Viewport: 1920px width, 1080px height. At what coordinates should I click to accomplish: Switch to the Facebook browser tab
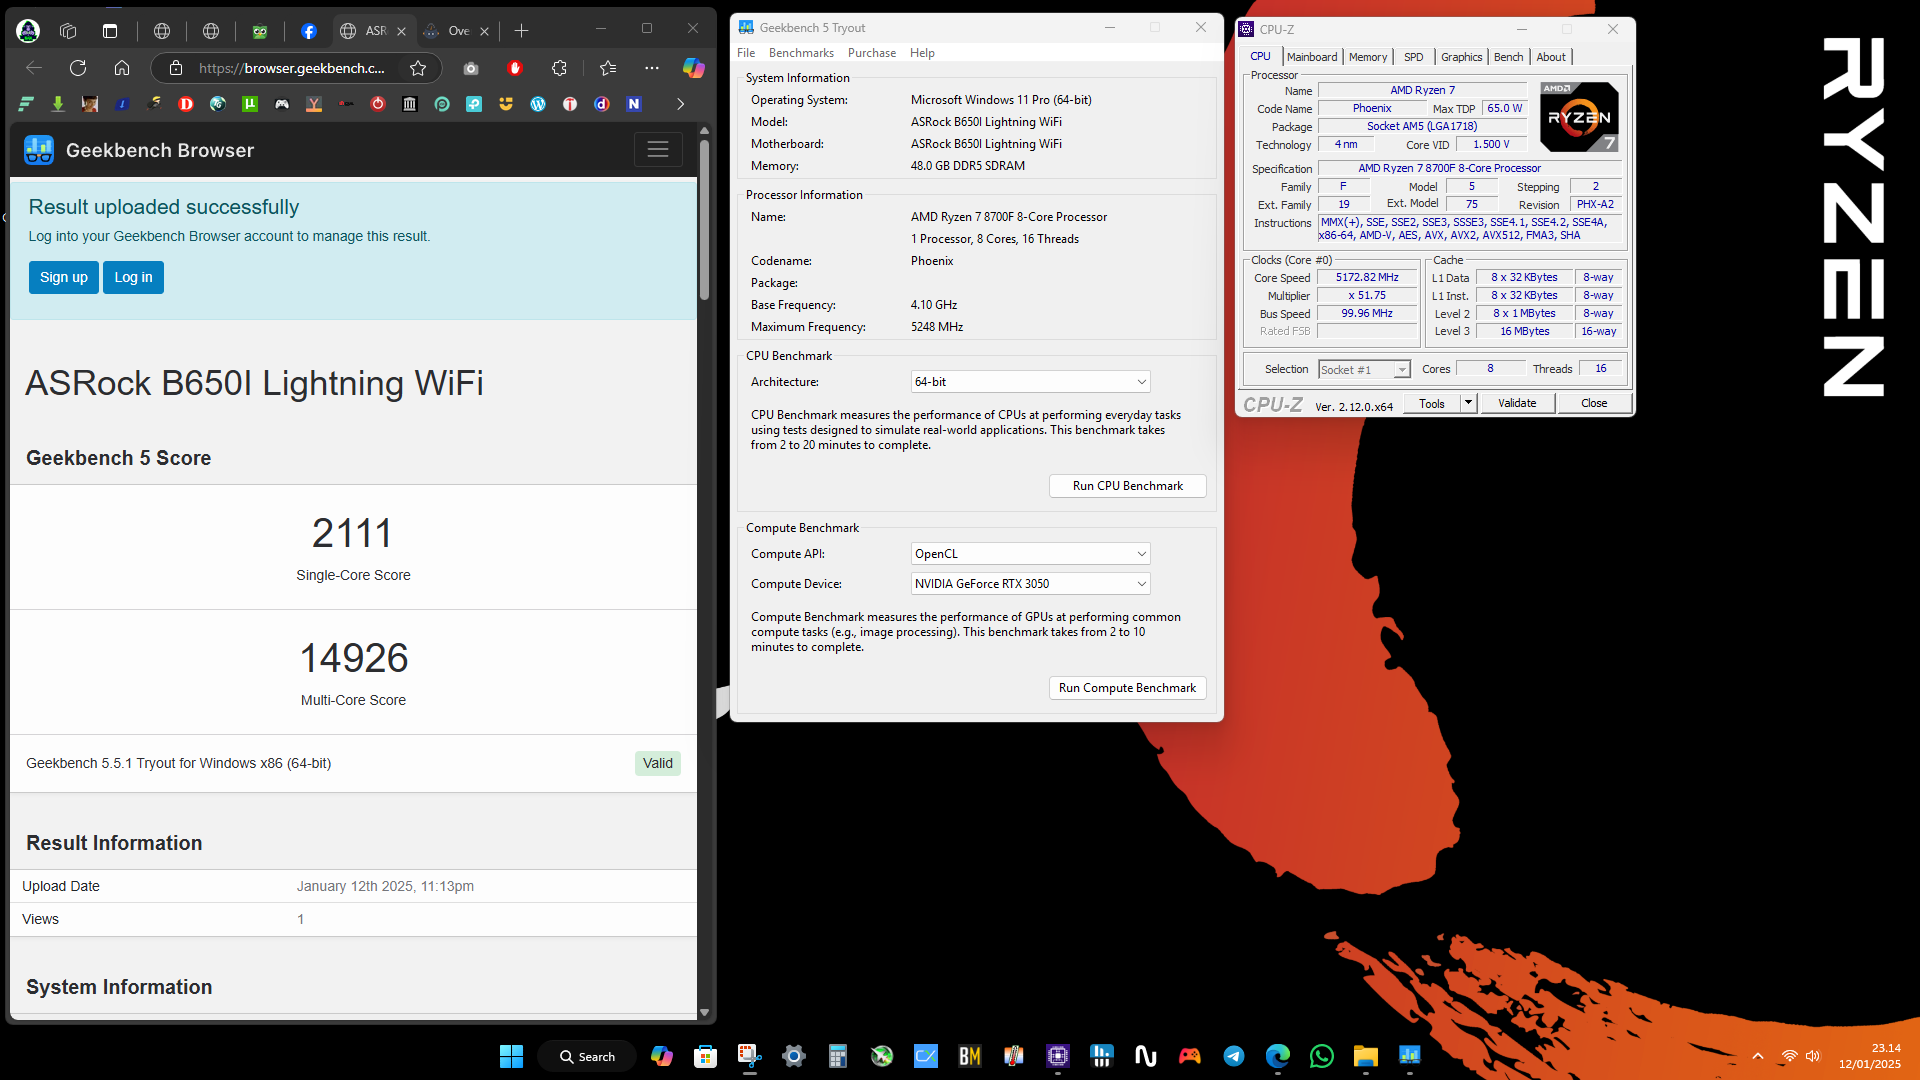(309, 31)
